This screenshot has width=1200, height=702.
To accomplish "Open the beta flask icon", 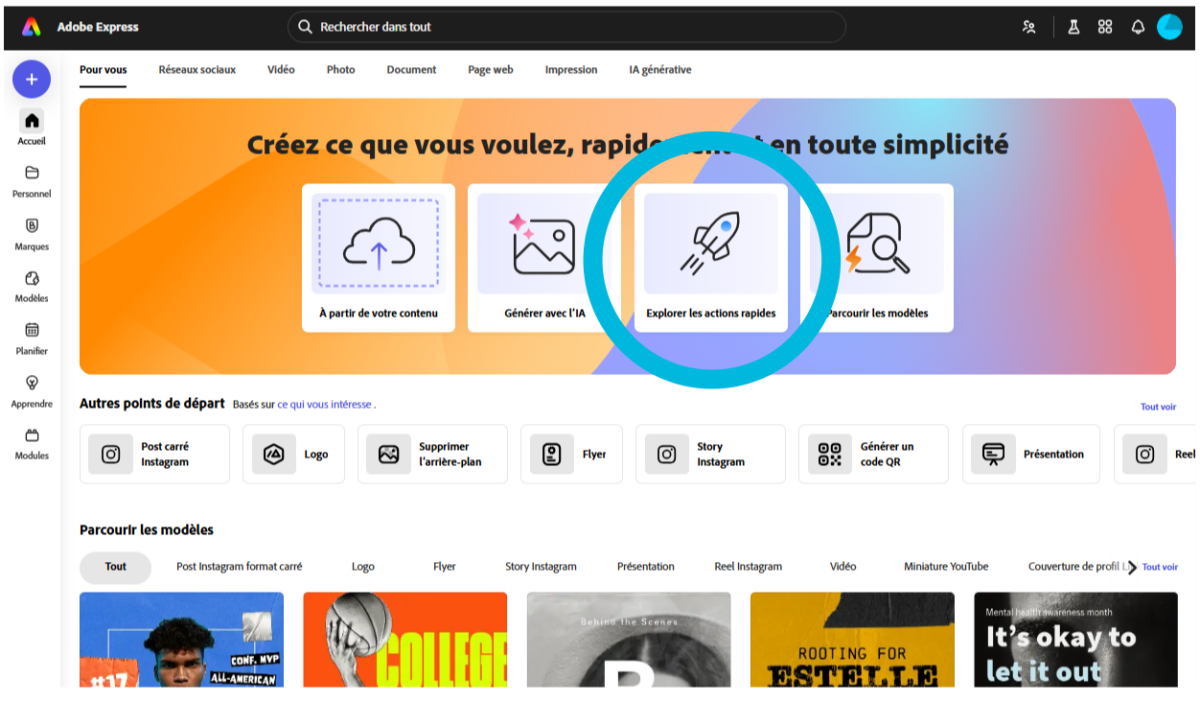I will (1073, 27).
